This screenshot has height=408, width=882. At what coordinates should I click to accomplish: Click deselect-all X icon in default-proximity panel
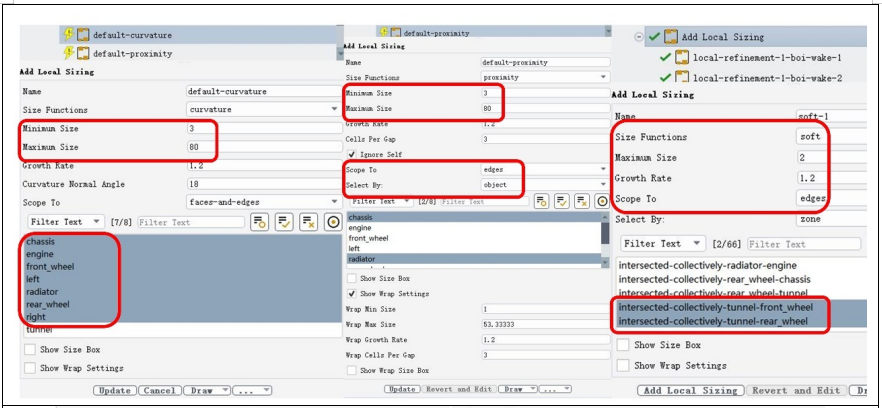tap(582, 201)
